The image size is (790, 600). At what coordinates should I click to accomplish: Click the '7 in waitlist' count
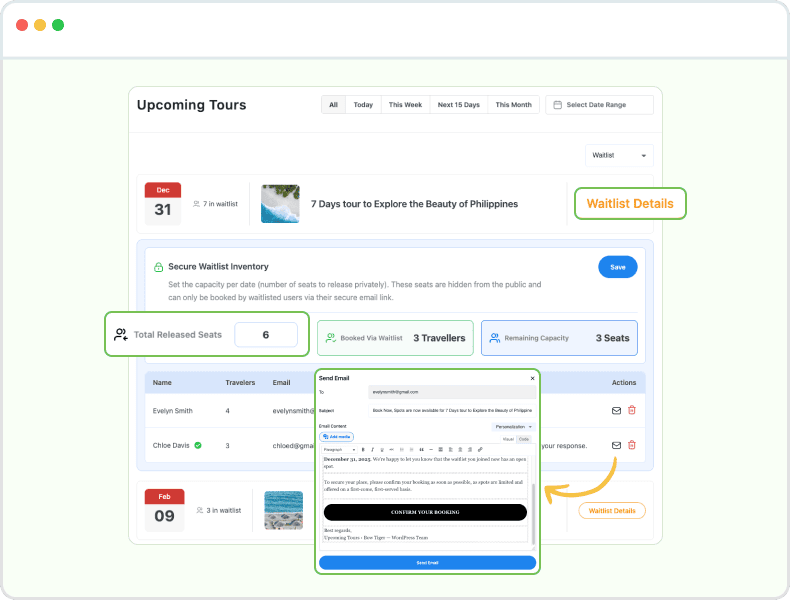point(220,204)
